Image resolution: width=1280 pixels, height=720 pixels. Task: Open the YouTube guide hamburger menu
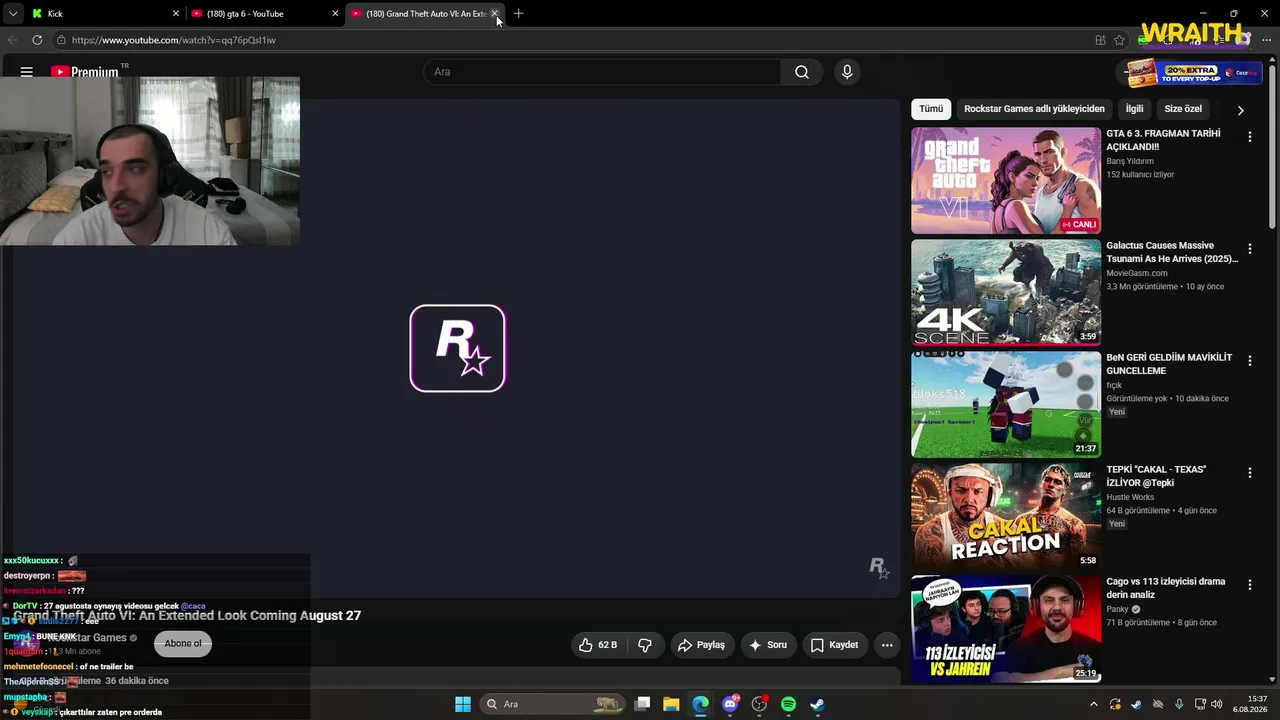(27, 72)
